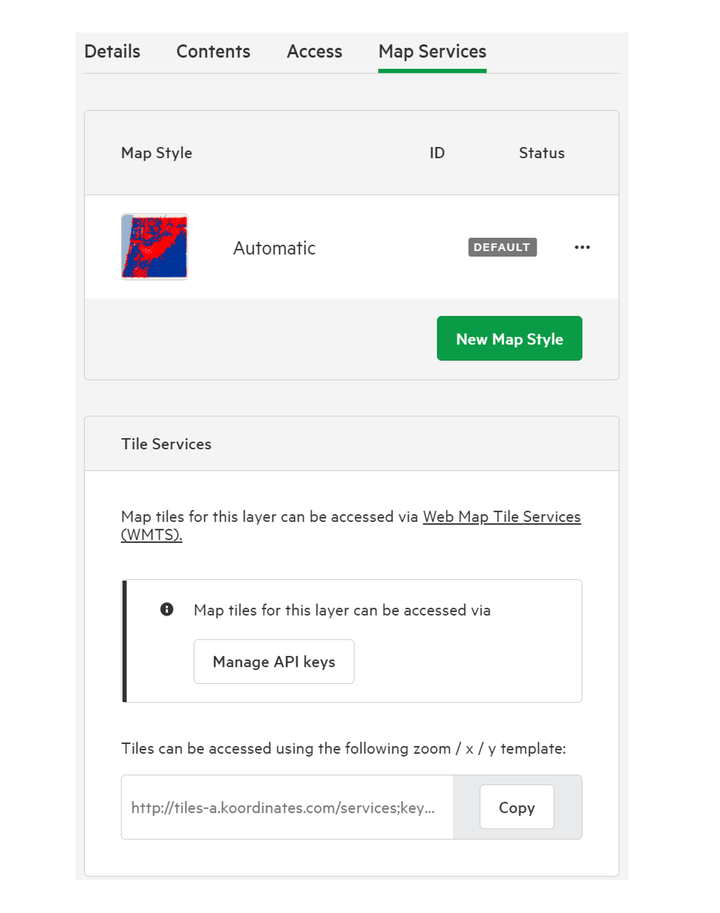Select the Automatic map style thumbnail
This screenshot has width=720, height=913.
pos(154,247)
